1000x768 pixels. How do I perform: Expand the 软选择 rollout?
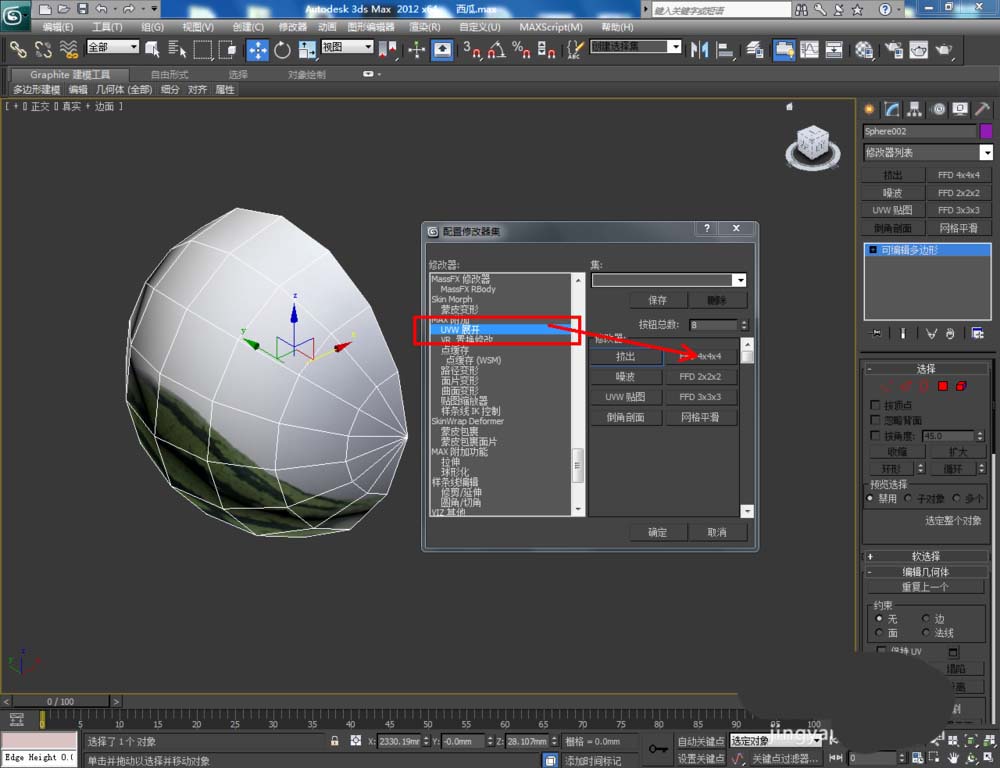tap(925, 556)
